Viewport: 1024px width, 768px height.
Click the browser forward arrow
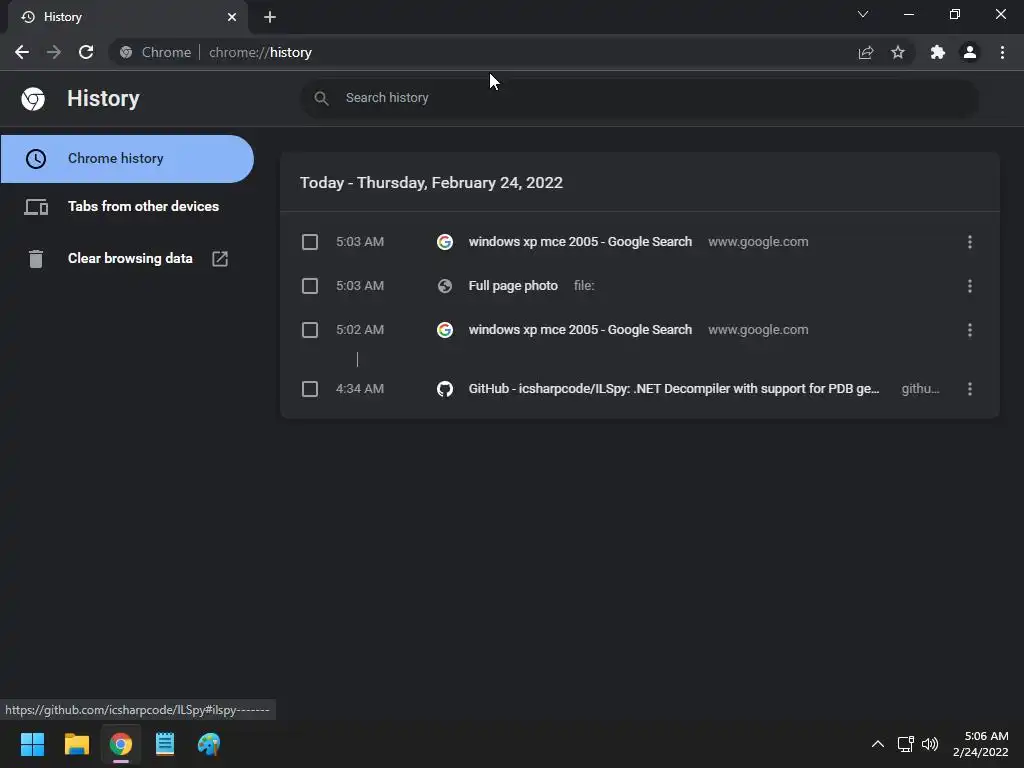54,52
